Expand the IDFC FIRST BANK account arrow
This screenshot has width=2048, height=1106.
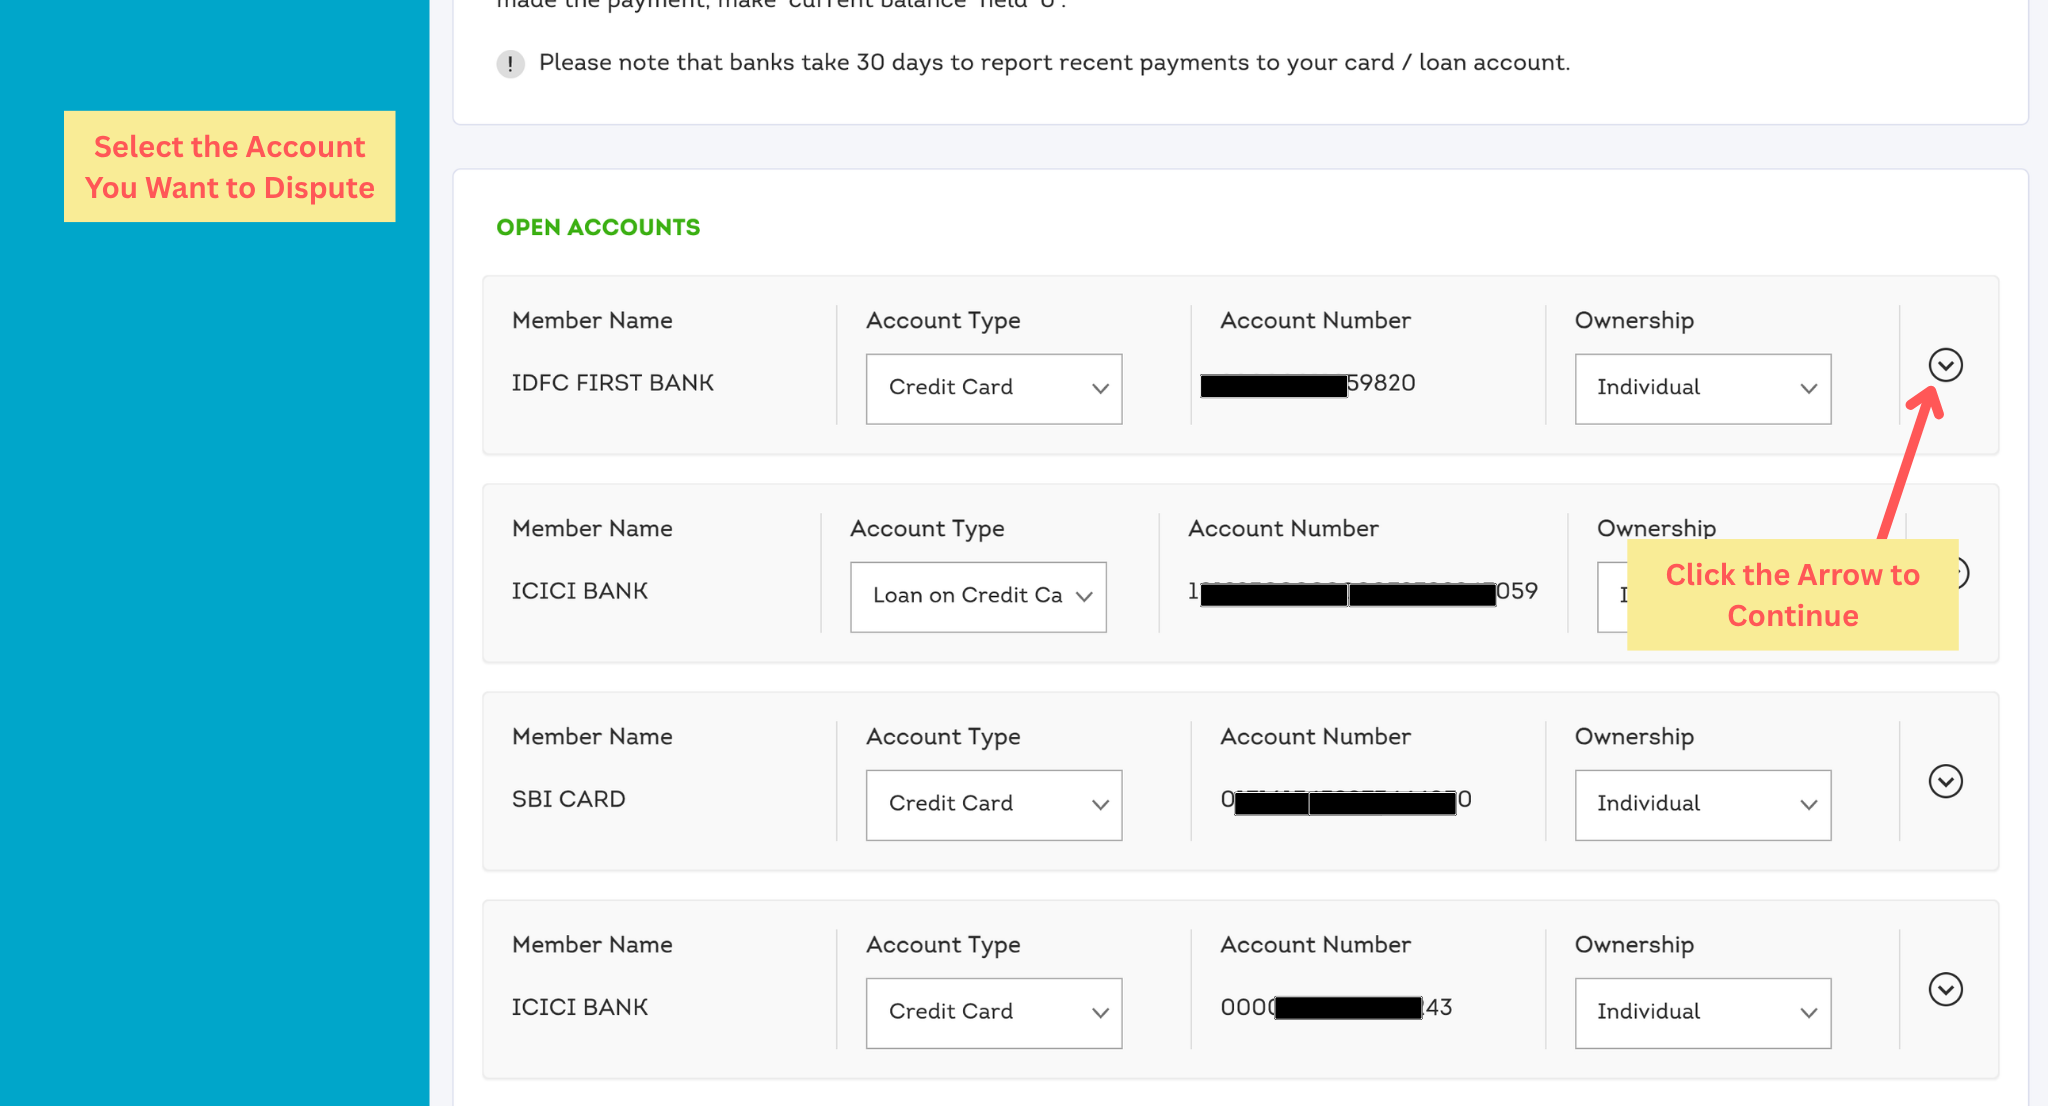[1945, 365]
